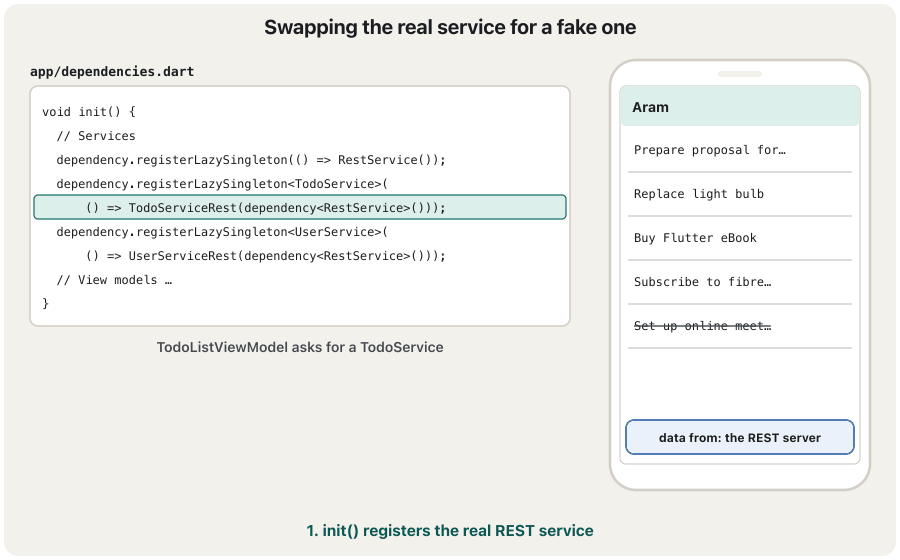The image size is (900, 560).
Task: Click the UserServiceRest(dependency<RestService>()) line
Action: (x=265, y=256)
